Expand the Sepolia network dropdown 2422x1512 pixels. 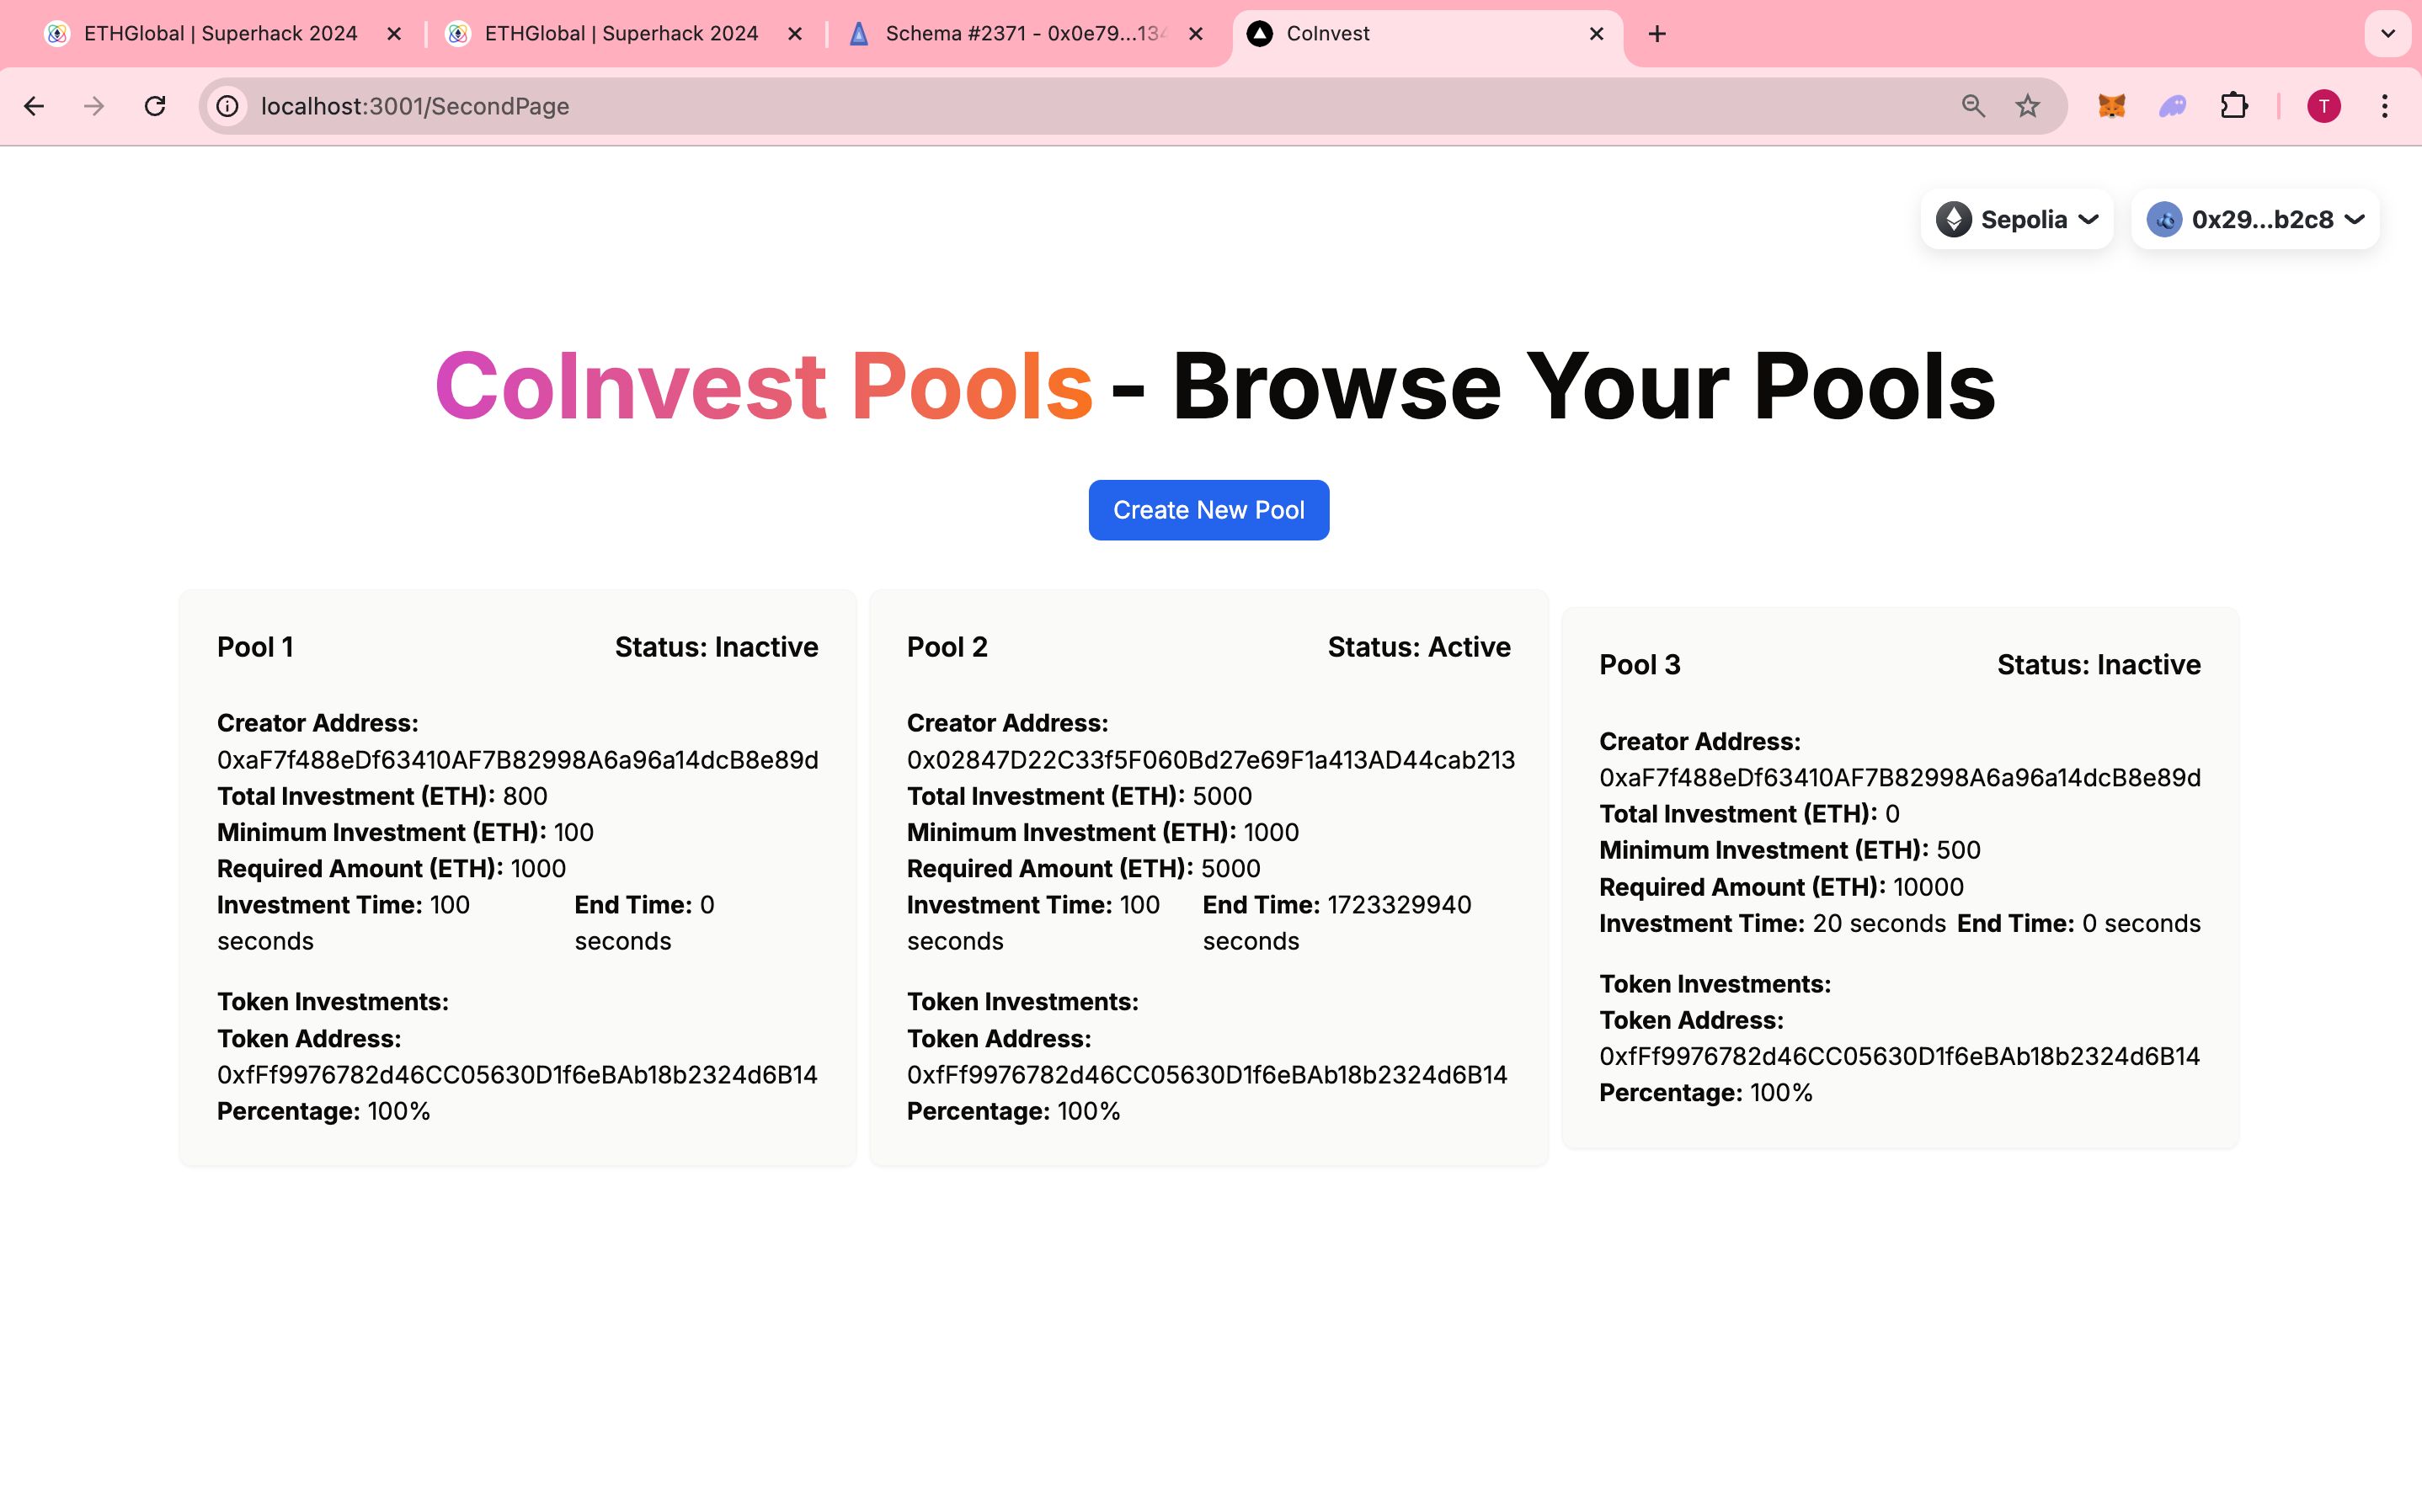click(x=2018, y=218)
